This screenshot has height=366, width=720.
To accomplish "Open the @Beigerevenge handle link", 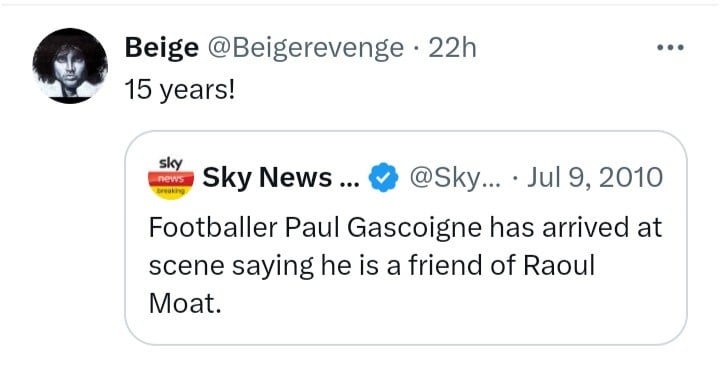I will point(305,47).
